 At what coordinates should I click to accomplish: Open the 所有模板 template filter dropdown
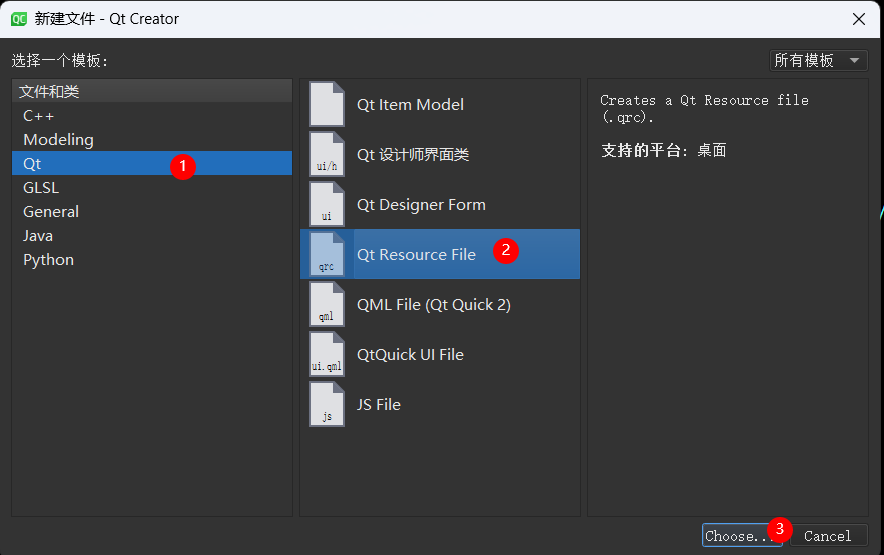[x=818, y=61]
